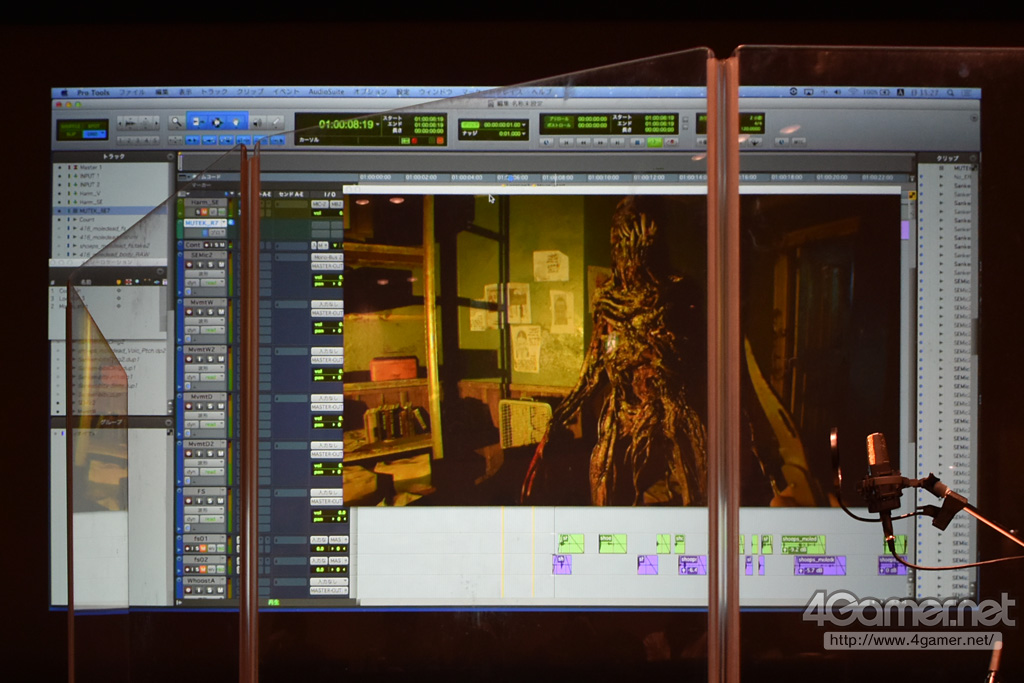Open MvmtW input path selector
Image resolution: width=1024 pixels, height=683 pixels.
point(327,304)
